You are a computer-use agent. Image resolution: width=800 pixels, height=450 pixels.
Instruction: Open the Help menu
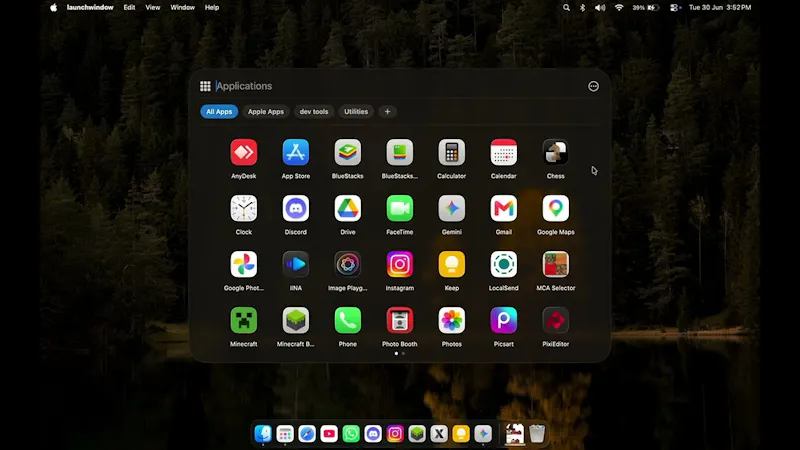coord(212,7)
